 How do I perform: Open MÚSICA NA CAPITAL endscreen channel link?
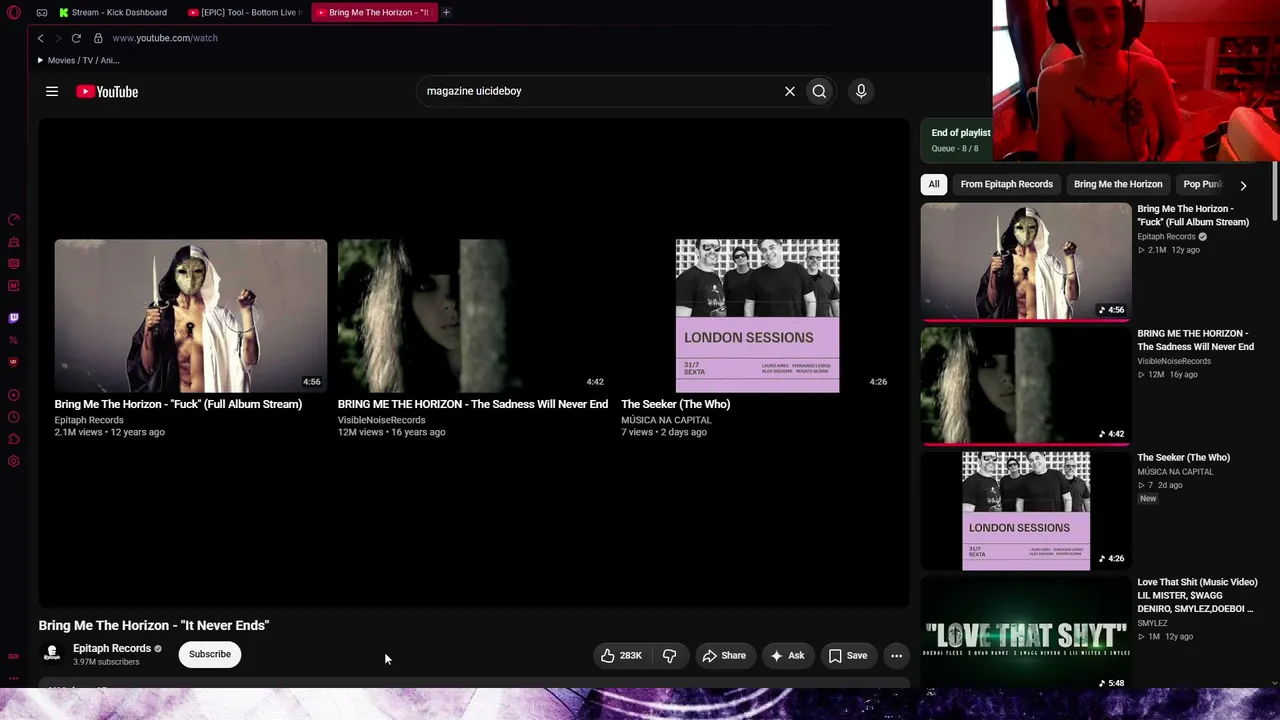point(666,420)
